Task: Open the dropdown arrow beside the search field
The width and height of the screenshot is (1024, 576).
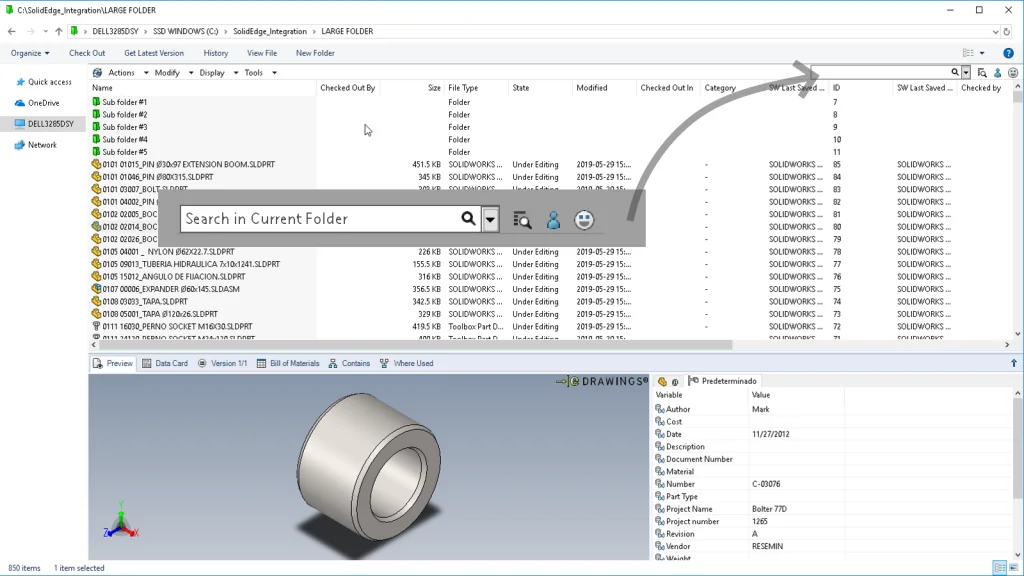Action: tap(489, 218)
